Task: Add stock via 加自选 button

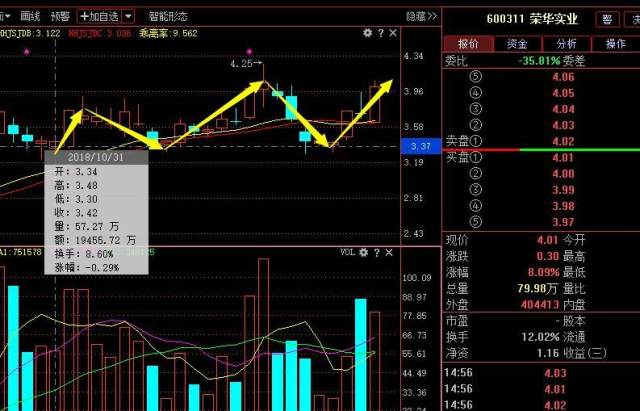Action: [100, 16]
